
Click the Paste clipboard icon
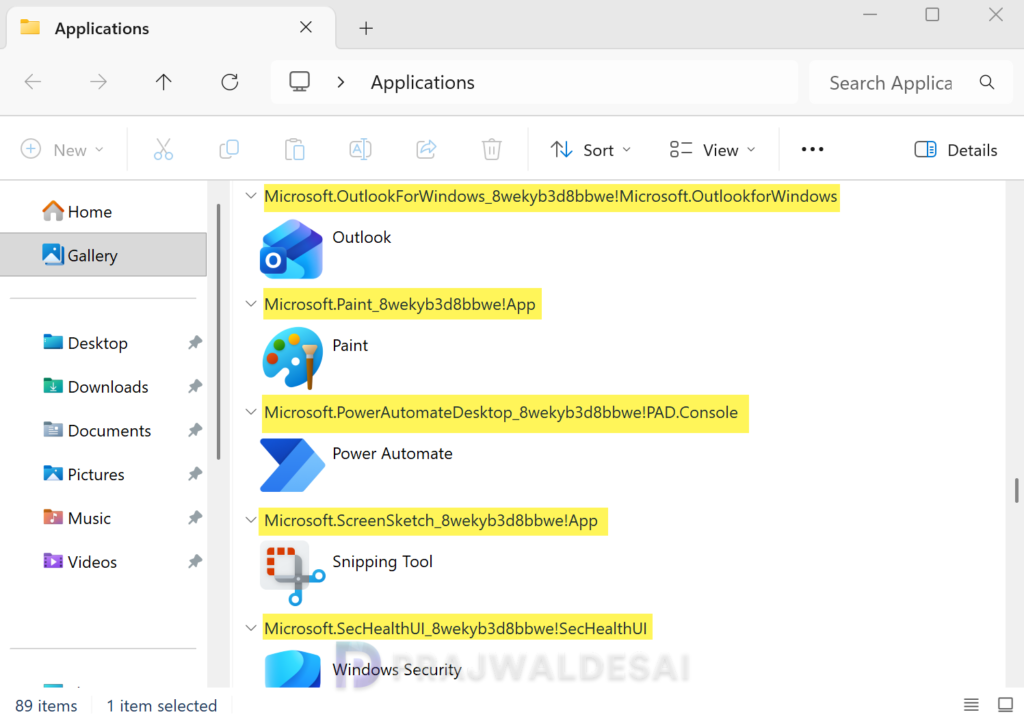(x=295, y=150)
